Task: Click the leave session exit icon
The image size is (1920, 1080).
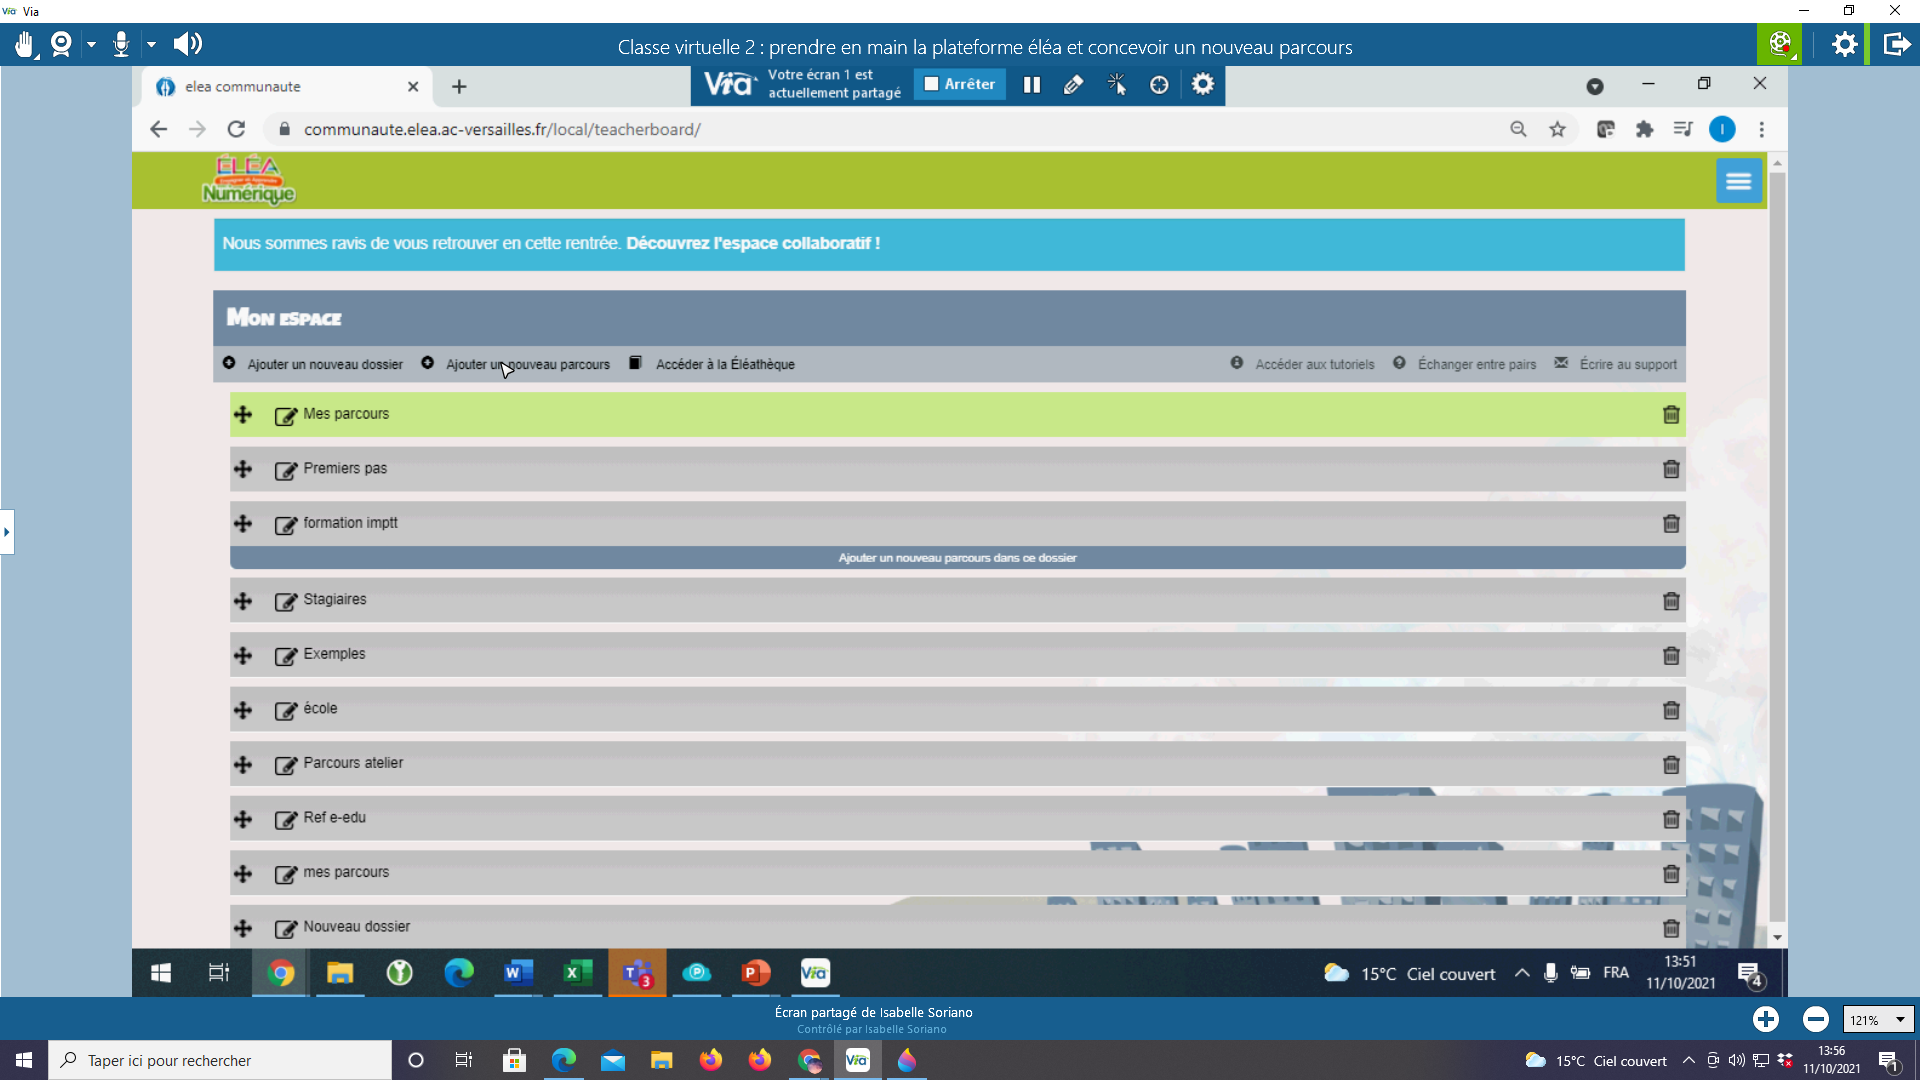Action: (1896, 44)
